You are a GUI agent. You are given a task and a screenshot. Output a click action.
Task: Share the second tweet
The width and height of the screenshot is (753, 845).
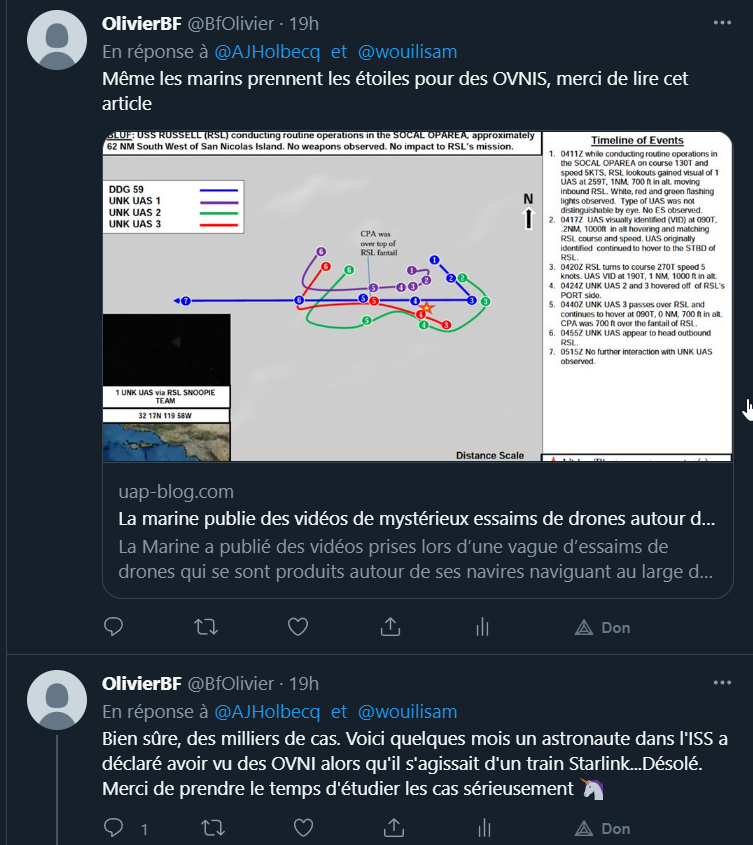(394, 827)
